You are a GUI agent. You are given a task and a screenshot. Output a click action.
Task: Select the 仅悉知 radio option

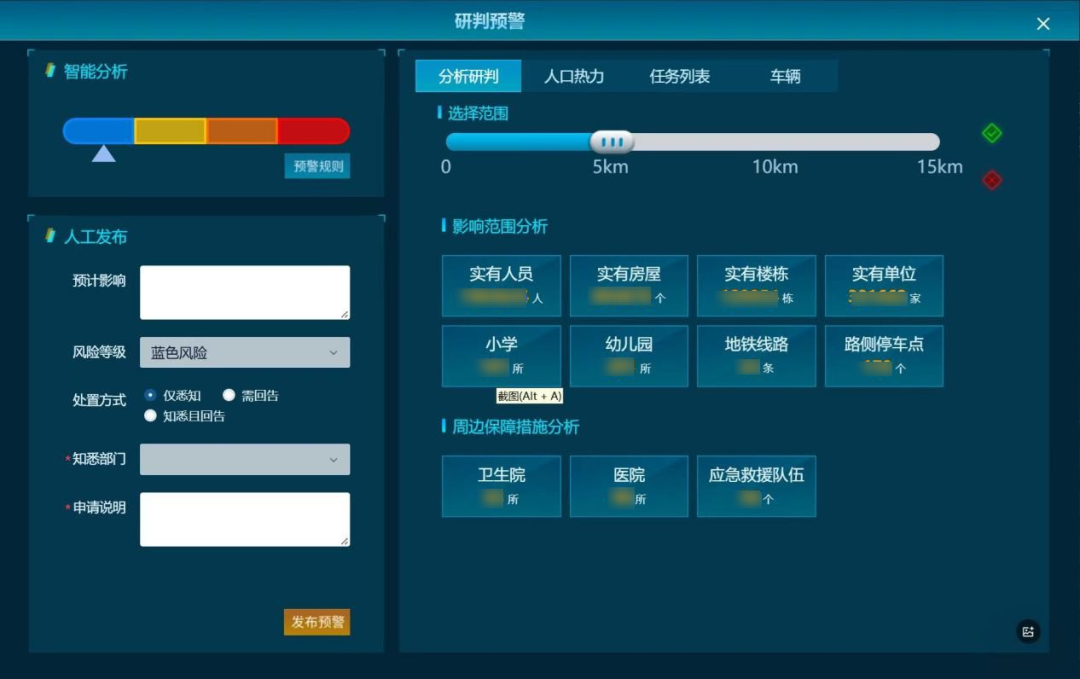(x=151, y=395)
